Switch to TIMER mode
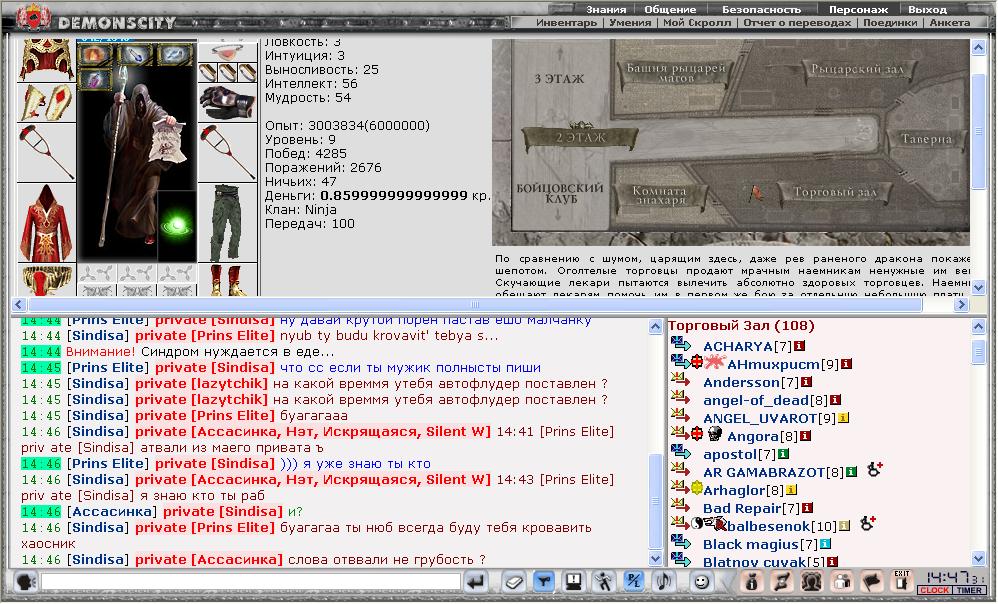 970,591
